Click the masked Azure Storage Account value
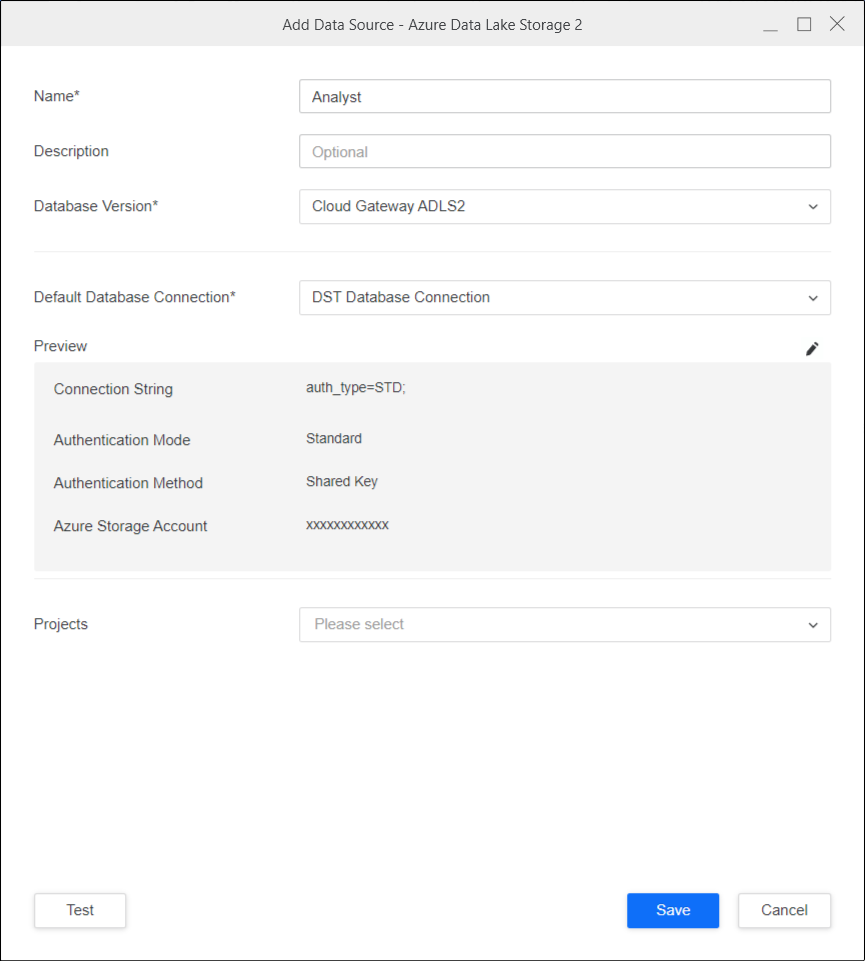The image size is (865, 961). (347, 525)
